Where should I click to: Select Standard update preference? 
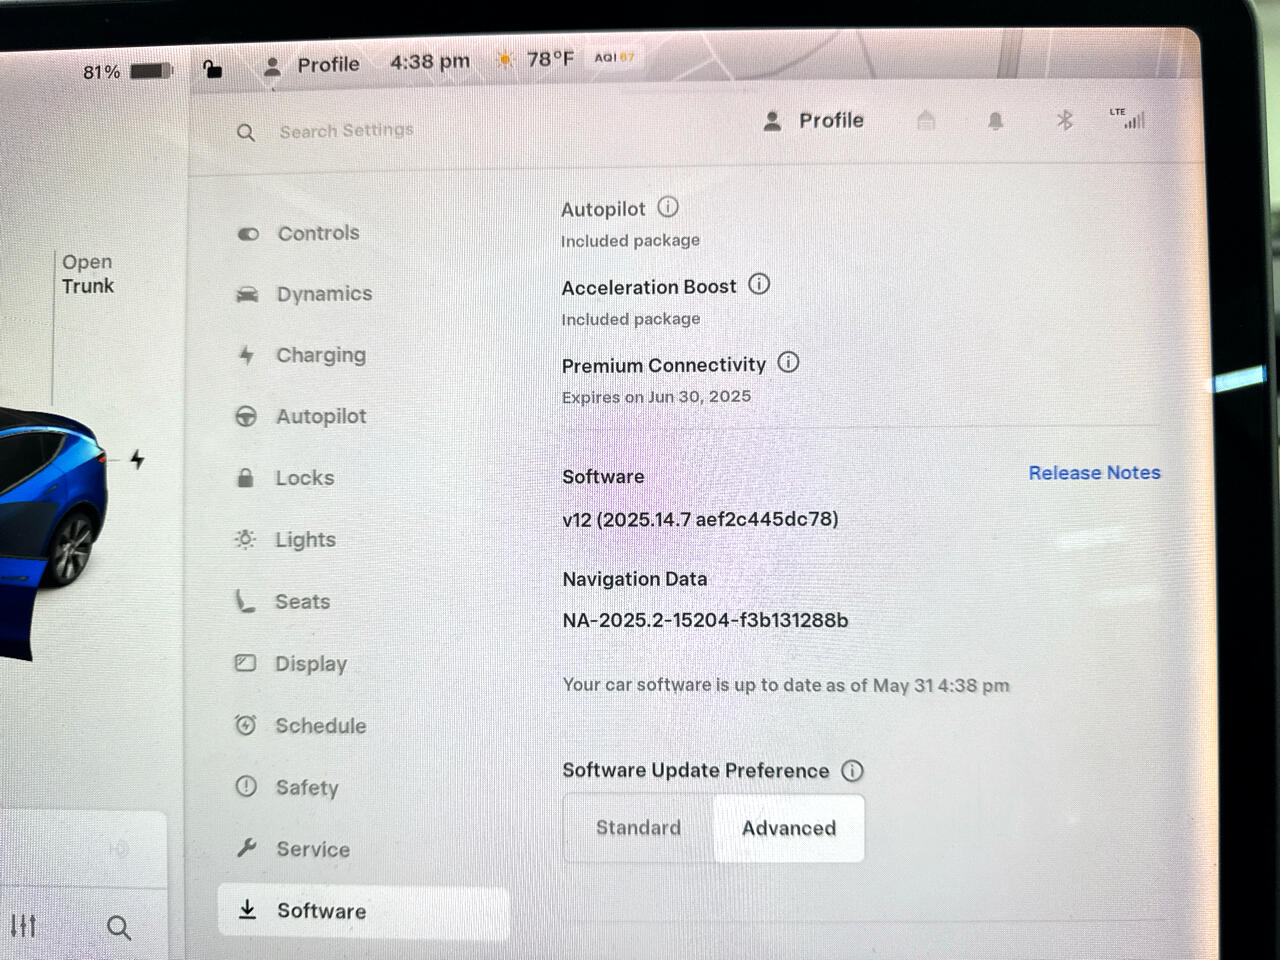click(638, 827)
